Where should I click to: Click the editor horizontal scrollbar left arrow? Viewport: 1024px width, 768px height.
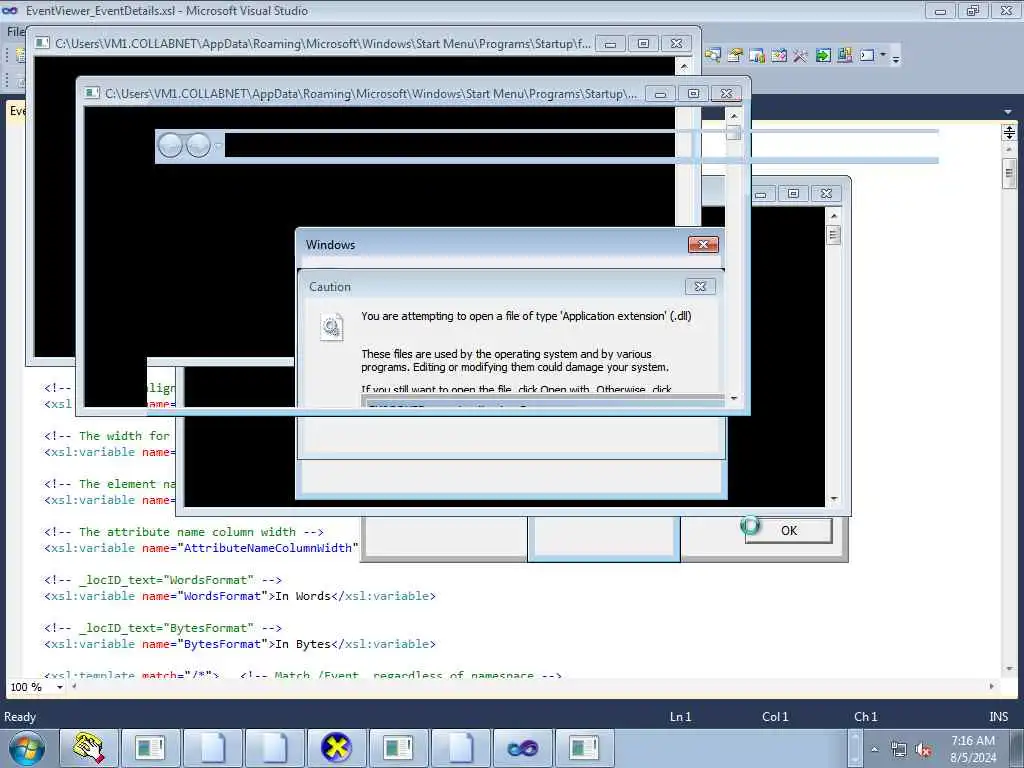(74, 686)
